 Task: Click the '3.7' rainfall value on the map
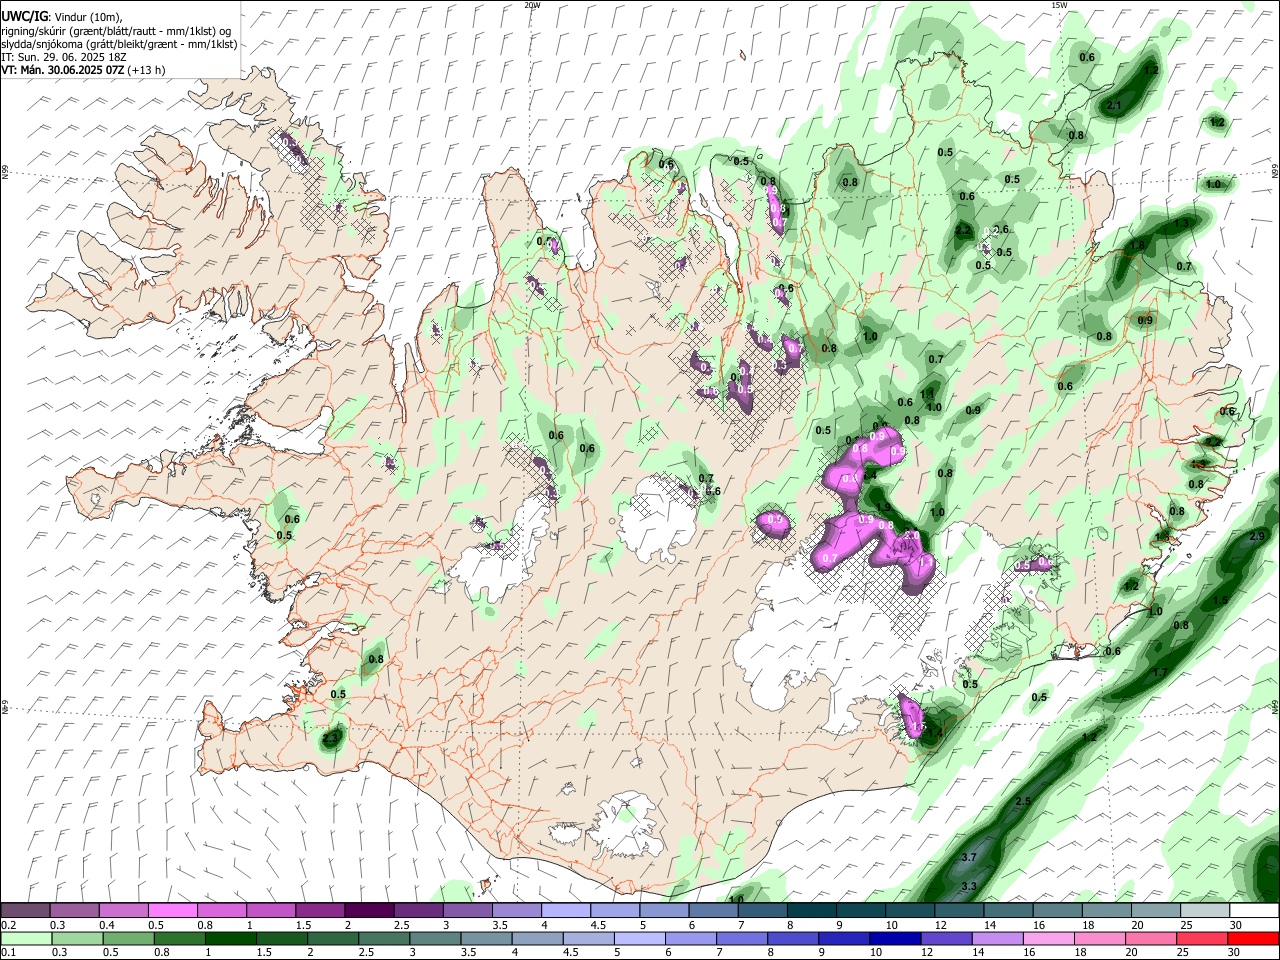969,858
